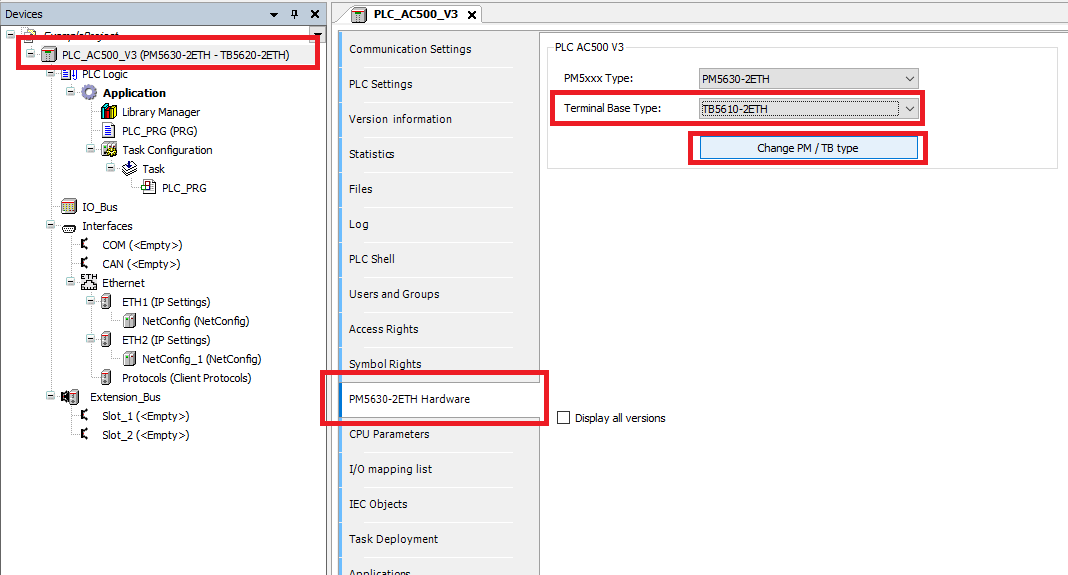
Task: Enable Display all versions checkbox
Action: (x=563, y=418)
